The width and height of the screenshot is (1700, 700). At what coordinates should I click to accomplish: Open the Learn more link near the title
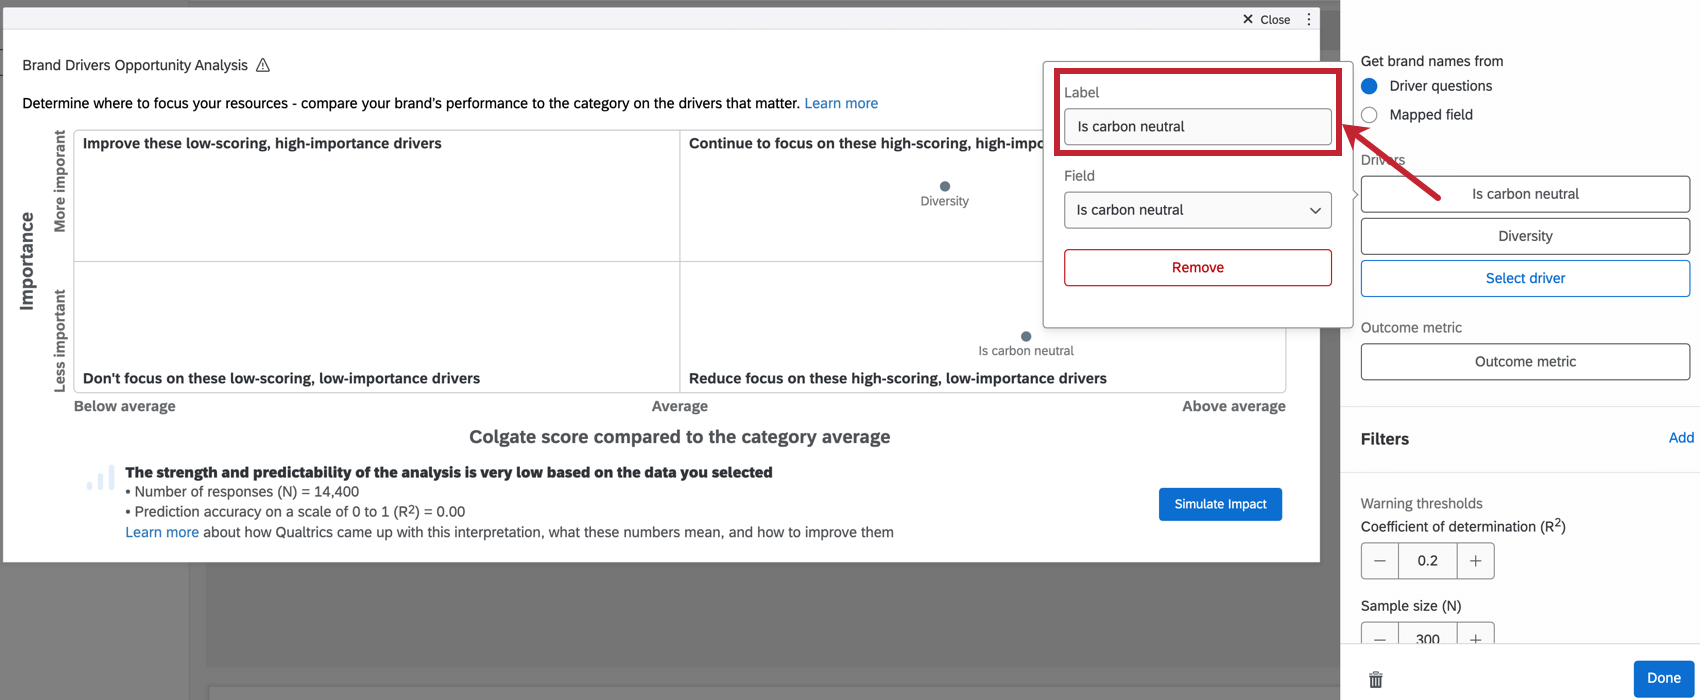(841, 103)
